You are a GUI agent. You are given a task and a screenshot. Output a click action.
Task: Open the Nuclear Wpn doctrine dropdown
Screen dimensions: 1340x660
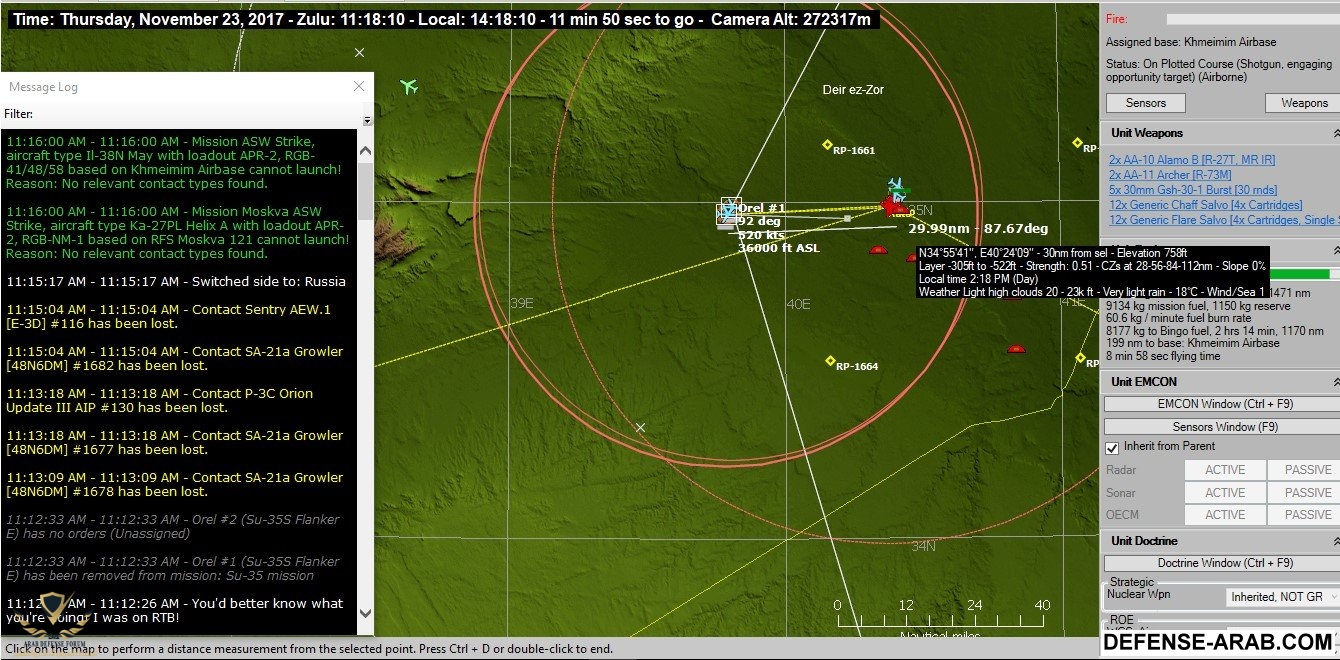[x=1282, y=597]
